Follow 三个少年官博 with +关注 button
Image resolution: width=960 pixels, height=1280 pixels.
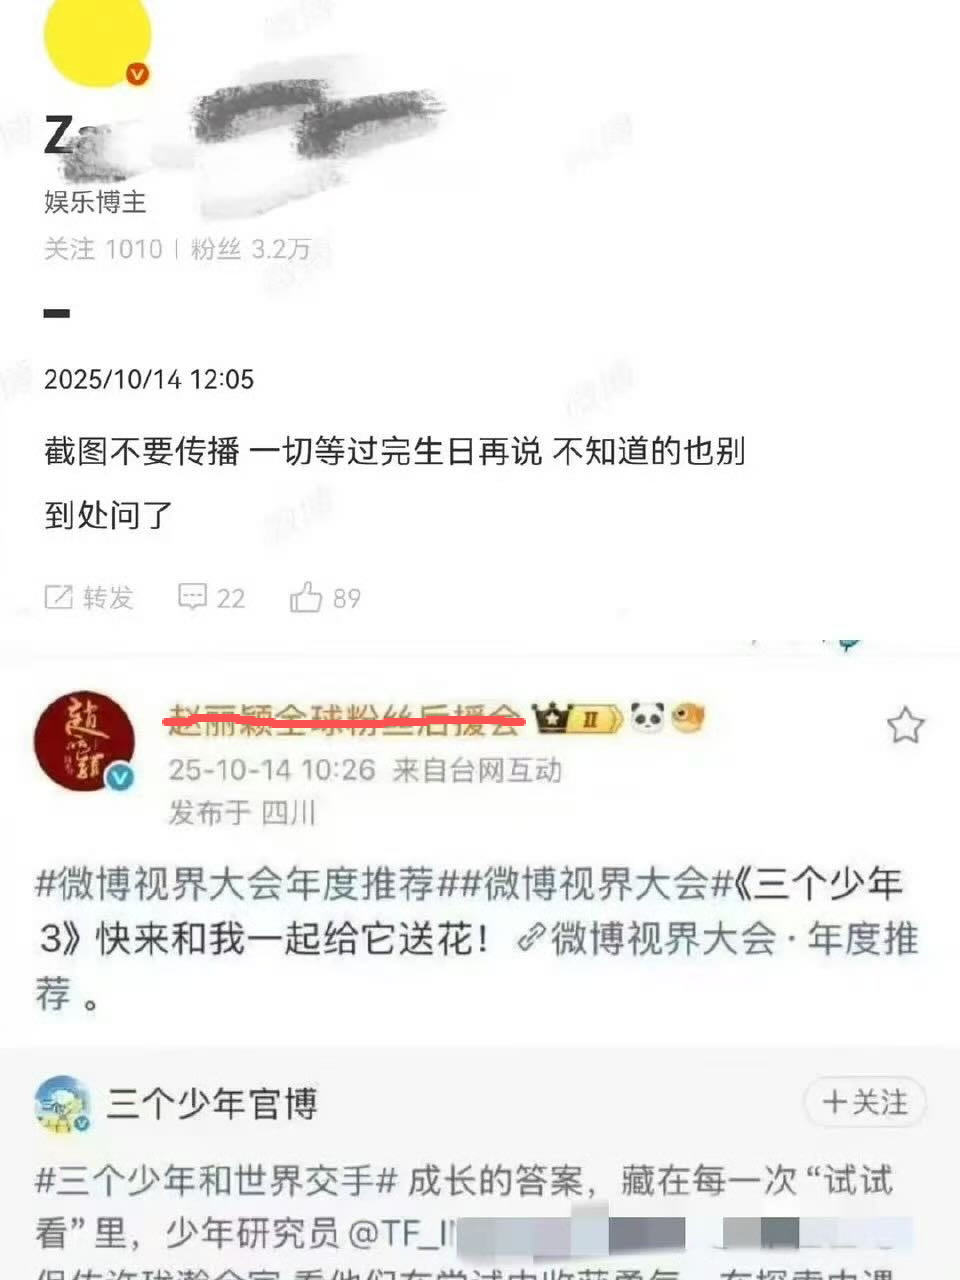tap(865, 1102)
